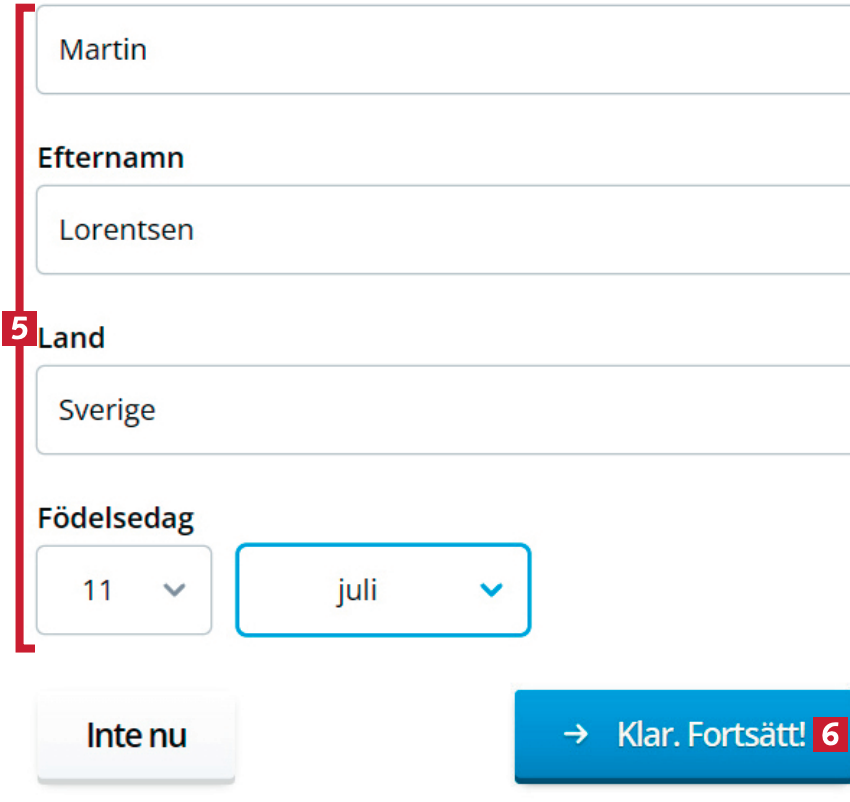850x802 pixels.
Task: Click the blue chevron beside juli
Action: (490, 590)
